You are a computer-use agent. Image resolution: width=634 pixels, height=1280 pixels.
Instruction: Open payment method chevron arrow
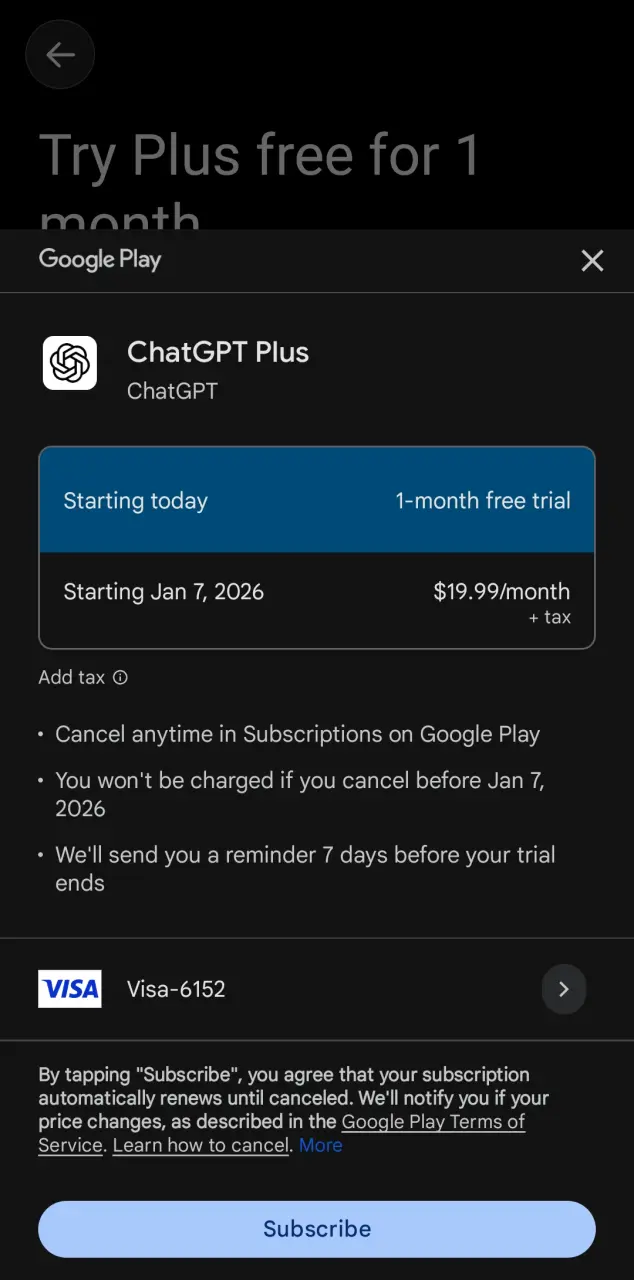point(564,989)
